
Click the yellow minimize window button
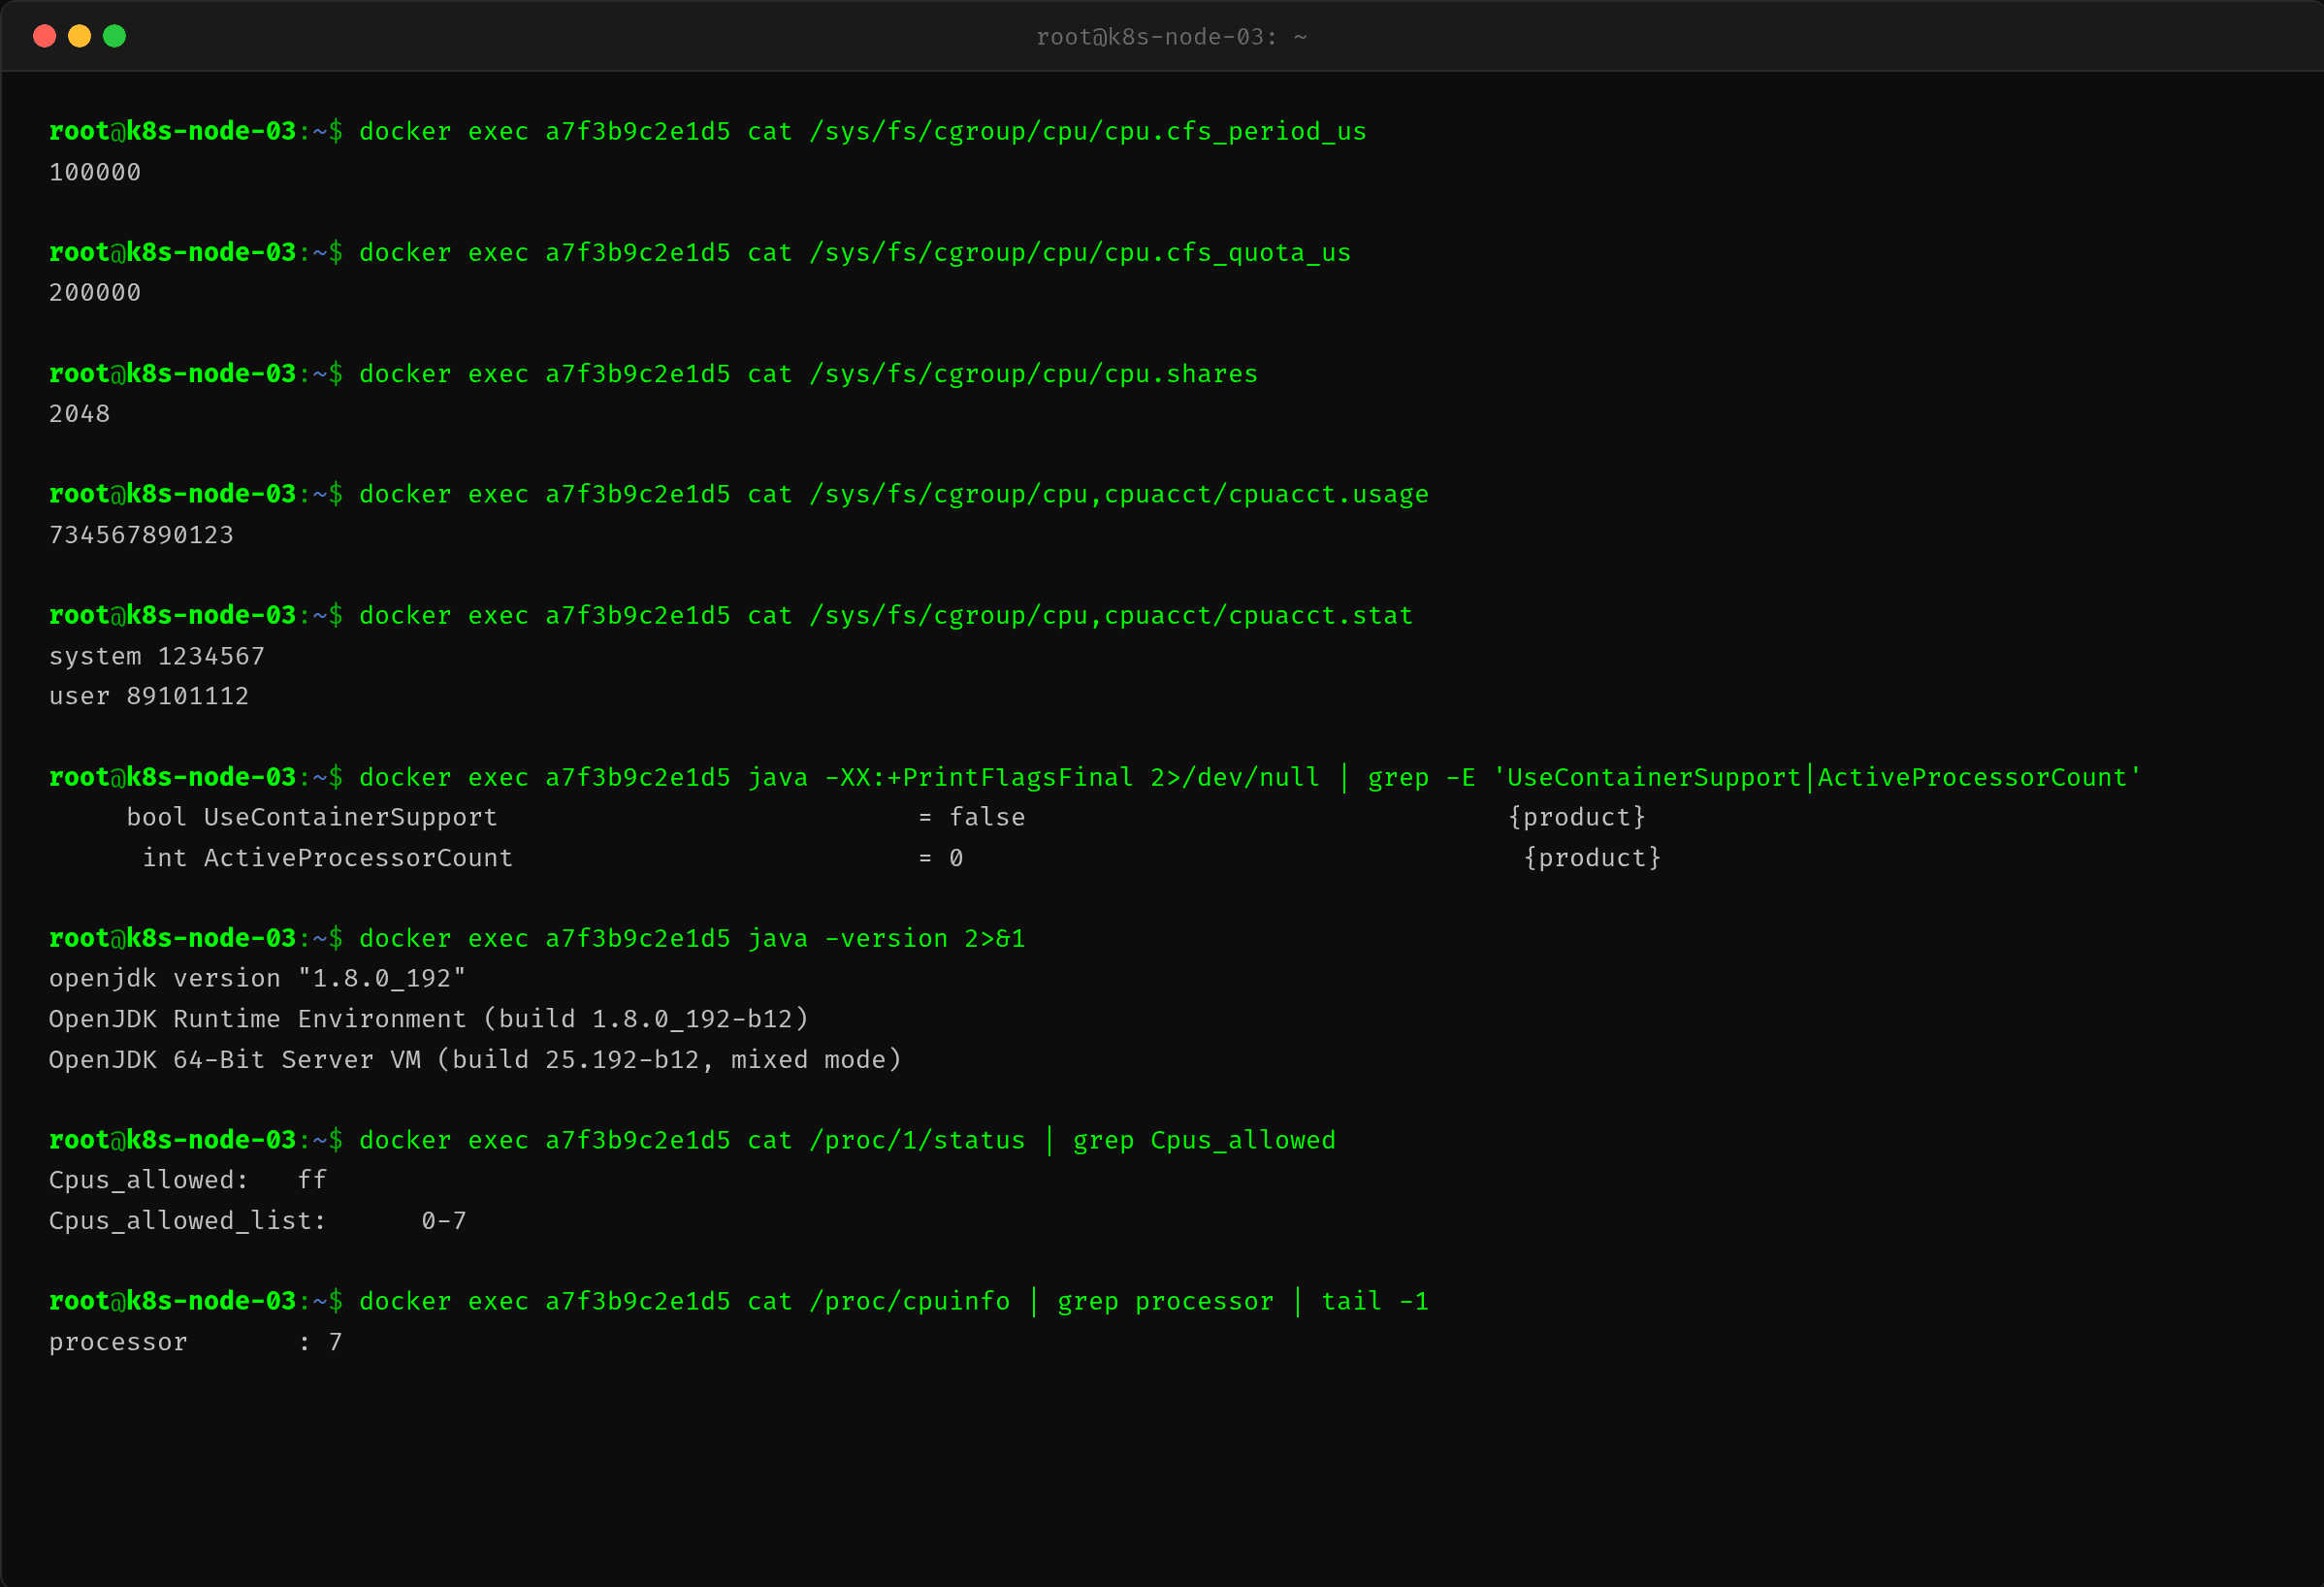[x=80, y=37]
